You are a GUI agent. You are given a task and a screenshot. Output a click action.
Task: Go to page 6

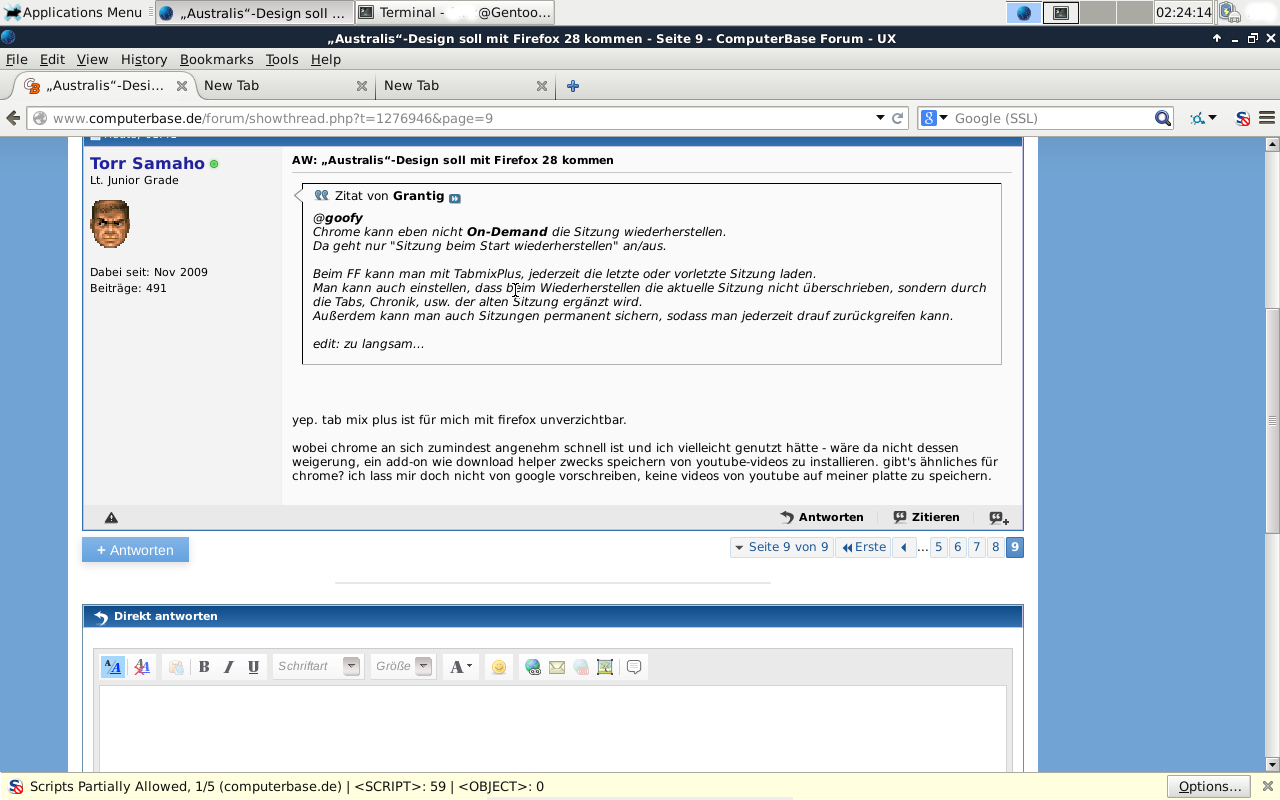click(x=958, y=547)
